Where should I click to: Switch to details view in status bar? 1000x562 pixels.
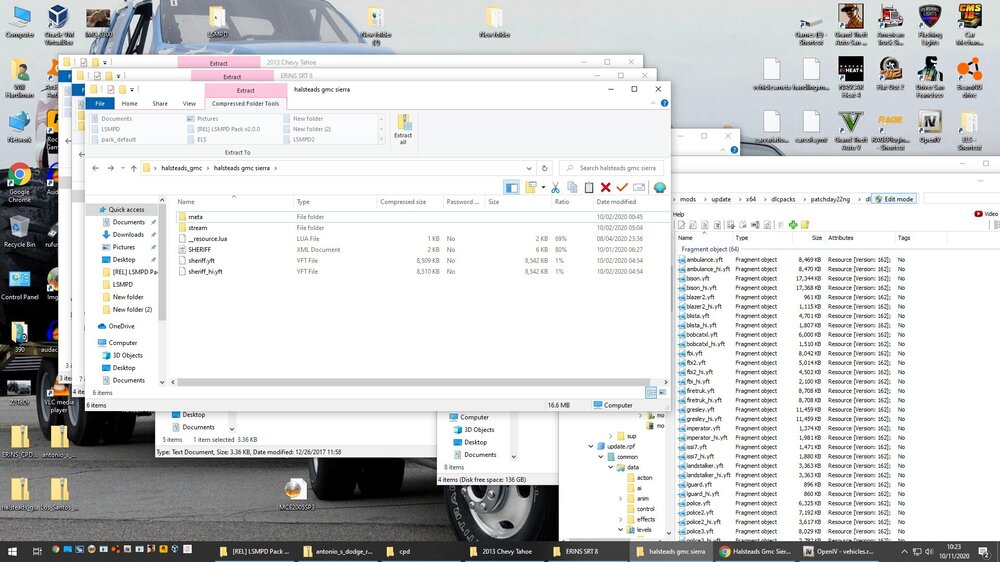(x=651, y=392)
